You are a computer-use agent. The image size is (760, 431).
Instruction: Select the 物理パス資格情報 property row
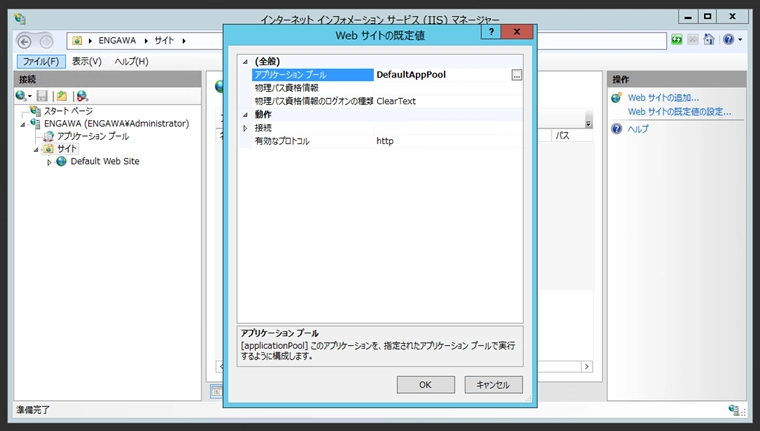(x=387, y=88)
